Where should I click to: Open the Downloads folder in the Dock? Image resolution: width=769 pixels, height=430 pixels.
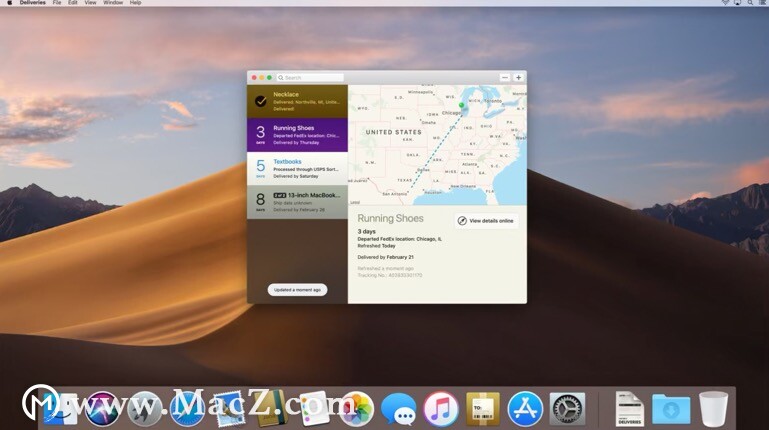pos(671,408)
